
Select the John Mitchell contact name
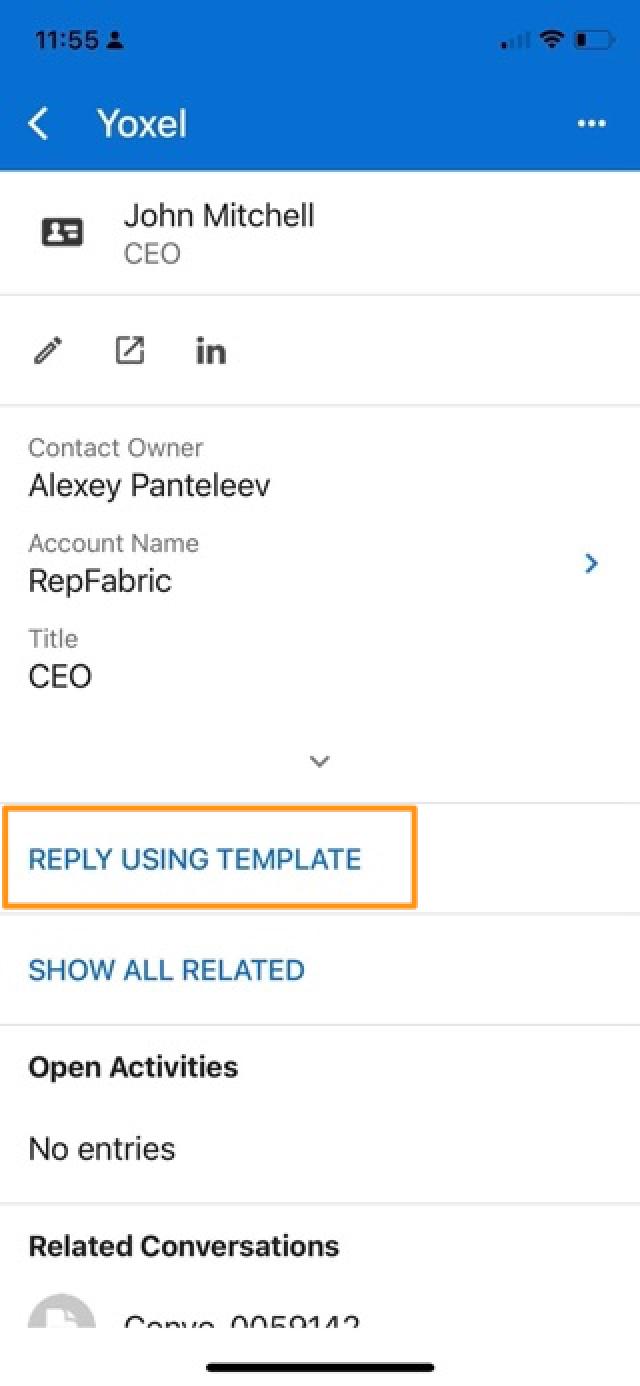tap(219, 215)
